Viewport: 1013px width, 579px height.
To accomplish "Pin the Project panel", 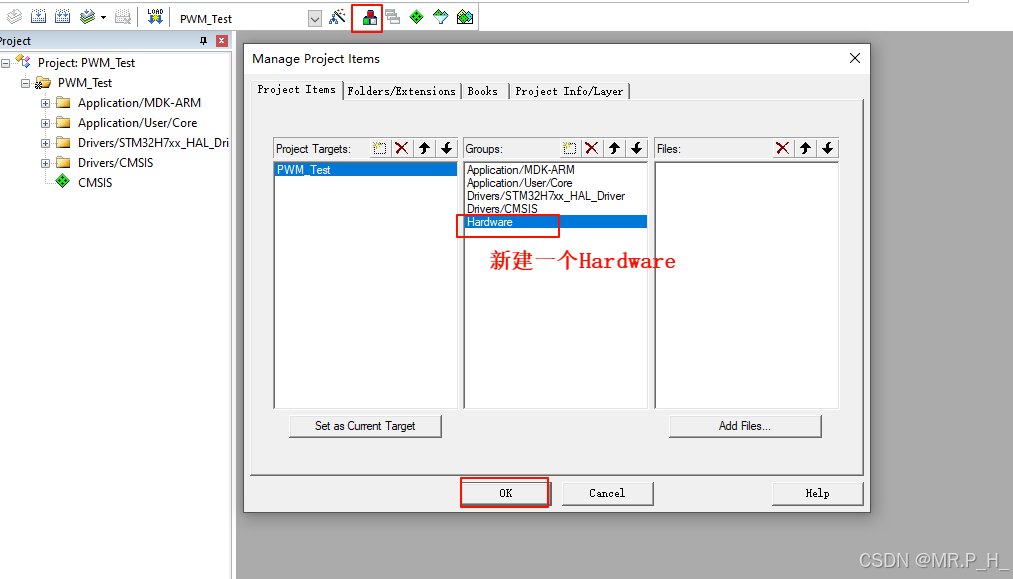I will pyautogui.click(x=204, y=41).
